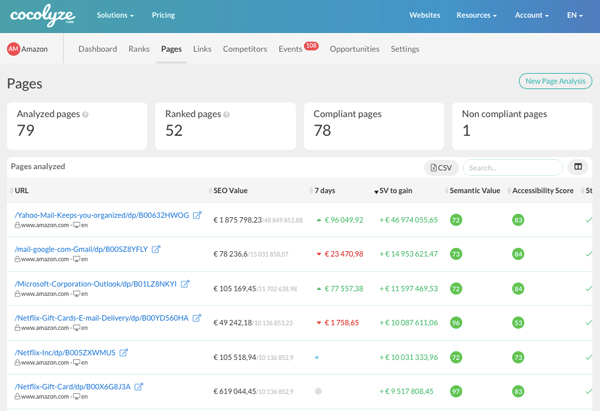Viewport: 600px width, 411px height.
Task: Open external link icon for Netflix-Inc page
Action: click(x=123, y=352)
